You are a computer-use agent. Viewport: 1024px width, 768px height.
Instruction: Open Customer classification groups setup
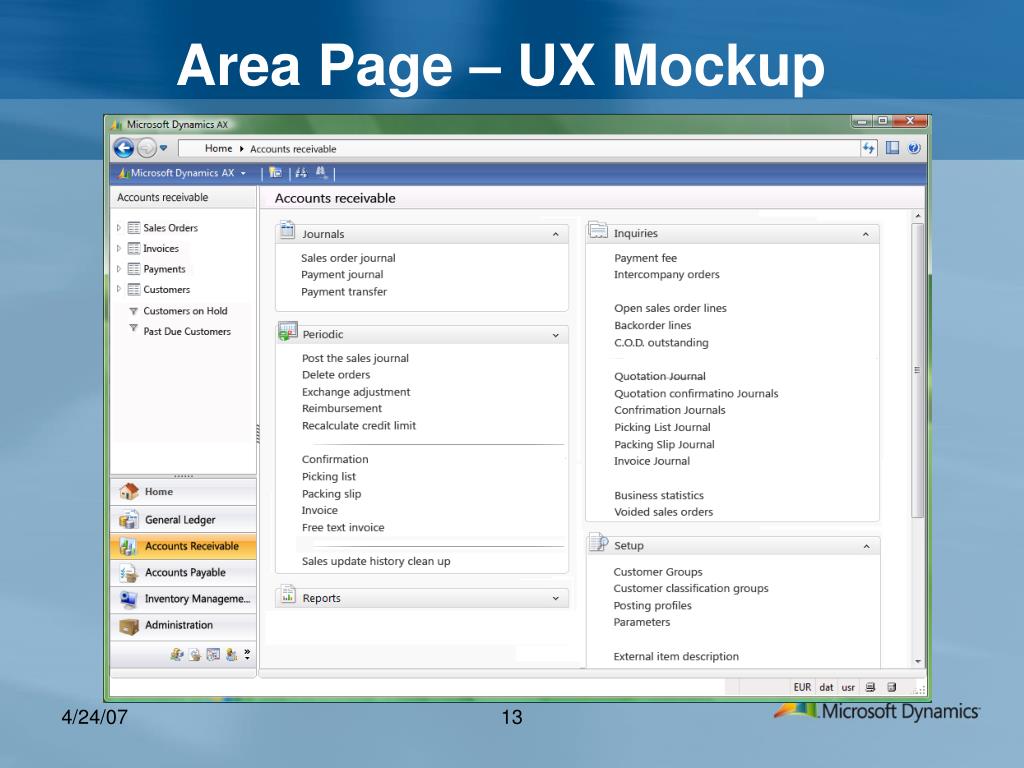pyautogui.click(x=691, y=588)
